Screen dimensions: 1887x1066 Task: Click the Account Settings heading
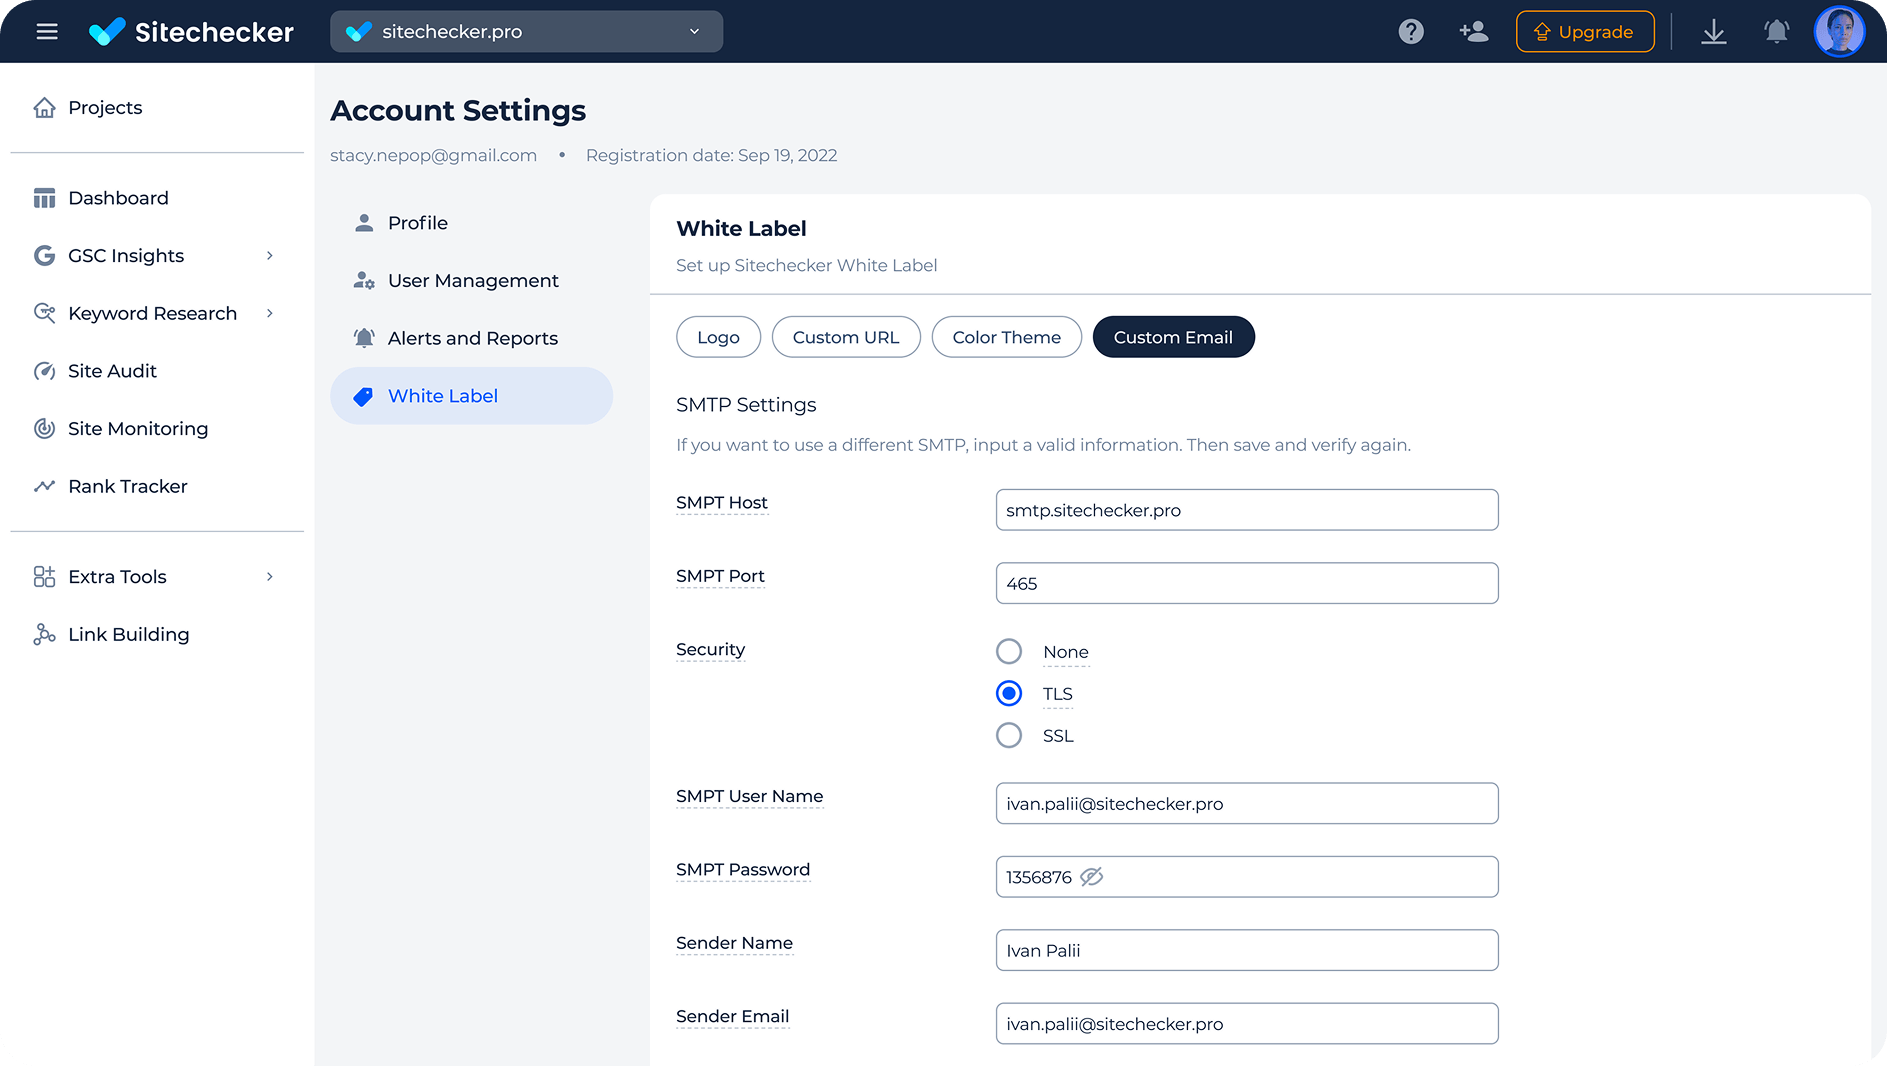[458, 111]
